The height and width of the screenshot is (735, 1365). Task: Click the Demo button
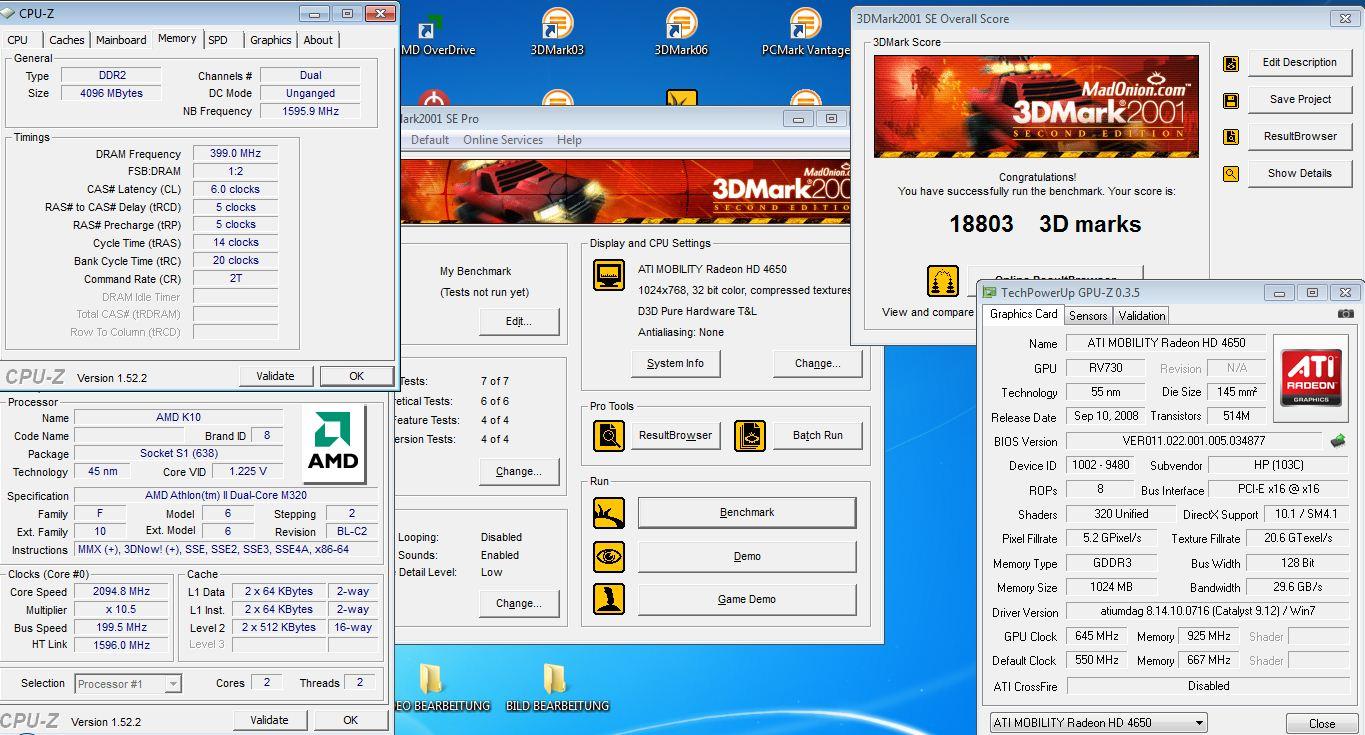[747, 556]
